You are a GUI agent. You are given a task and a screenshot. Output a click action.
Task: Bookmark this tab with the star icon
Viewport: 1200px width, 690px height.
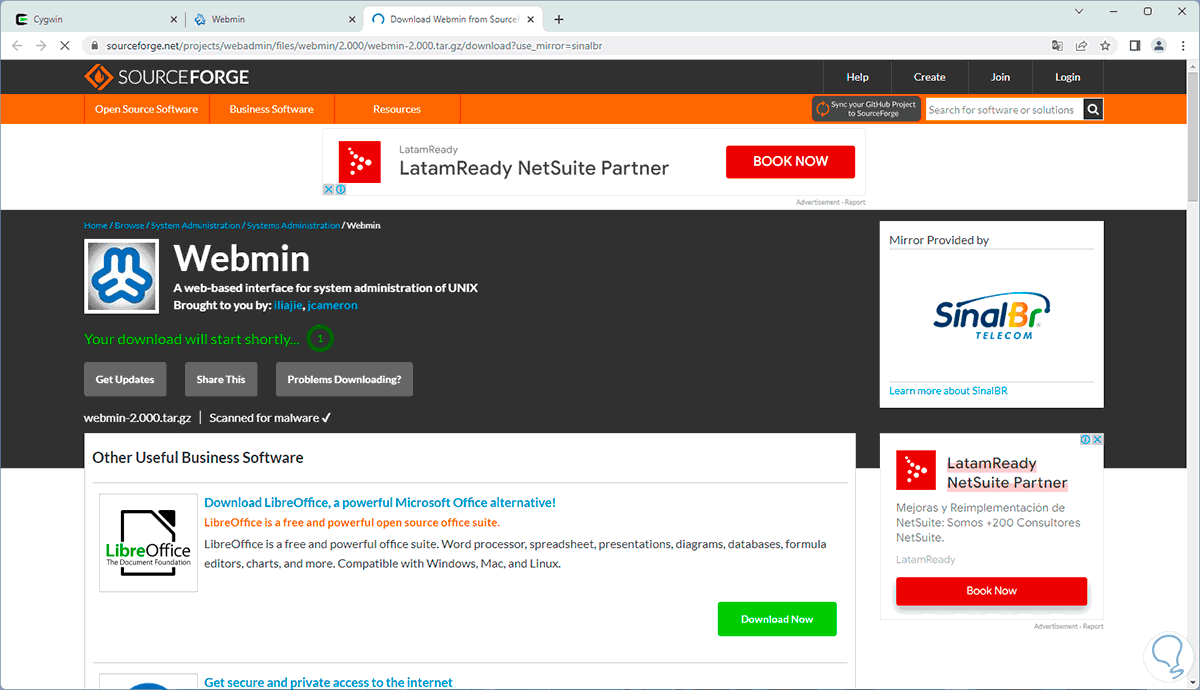pos(1105,46)
